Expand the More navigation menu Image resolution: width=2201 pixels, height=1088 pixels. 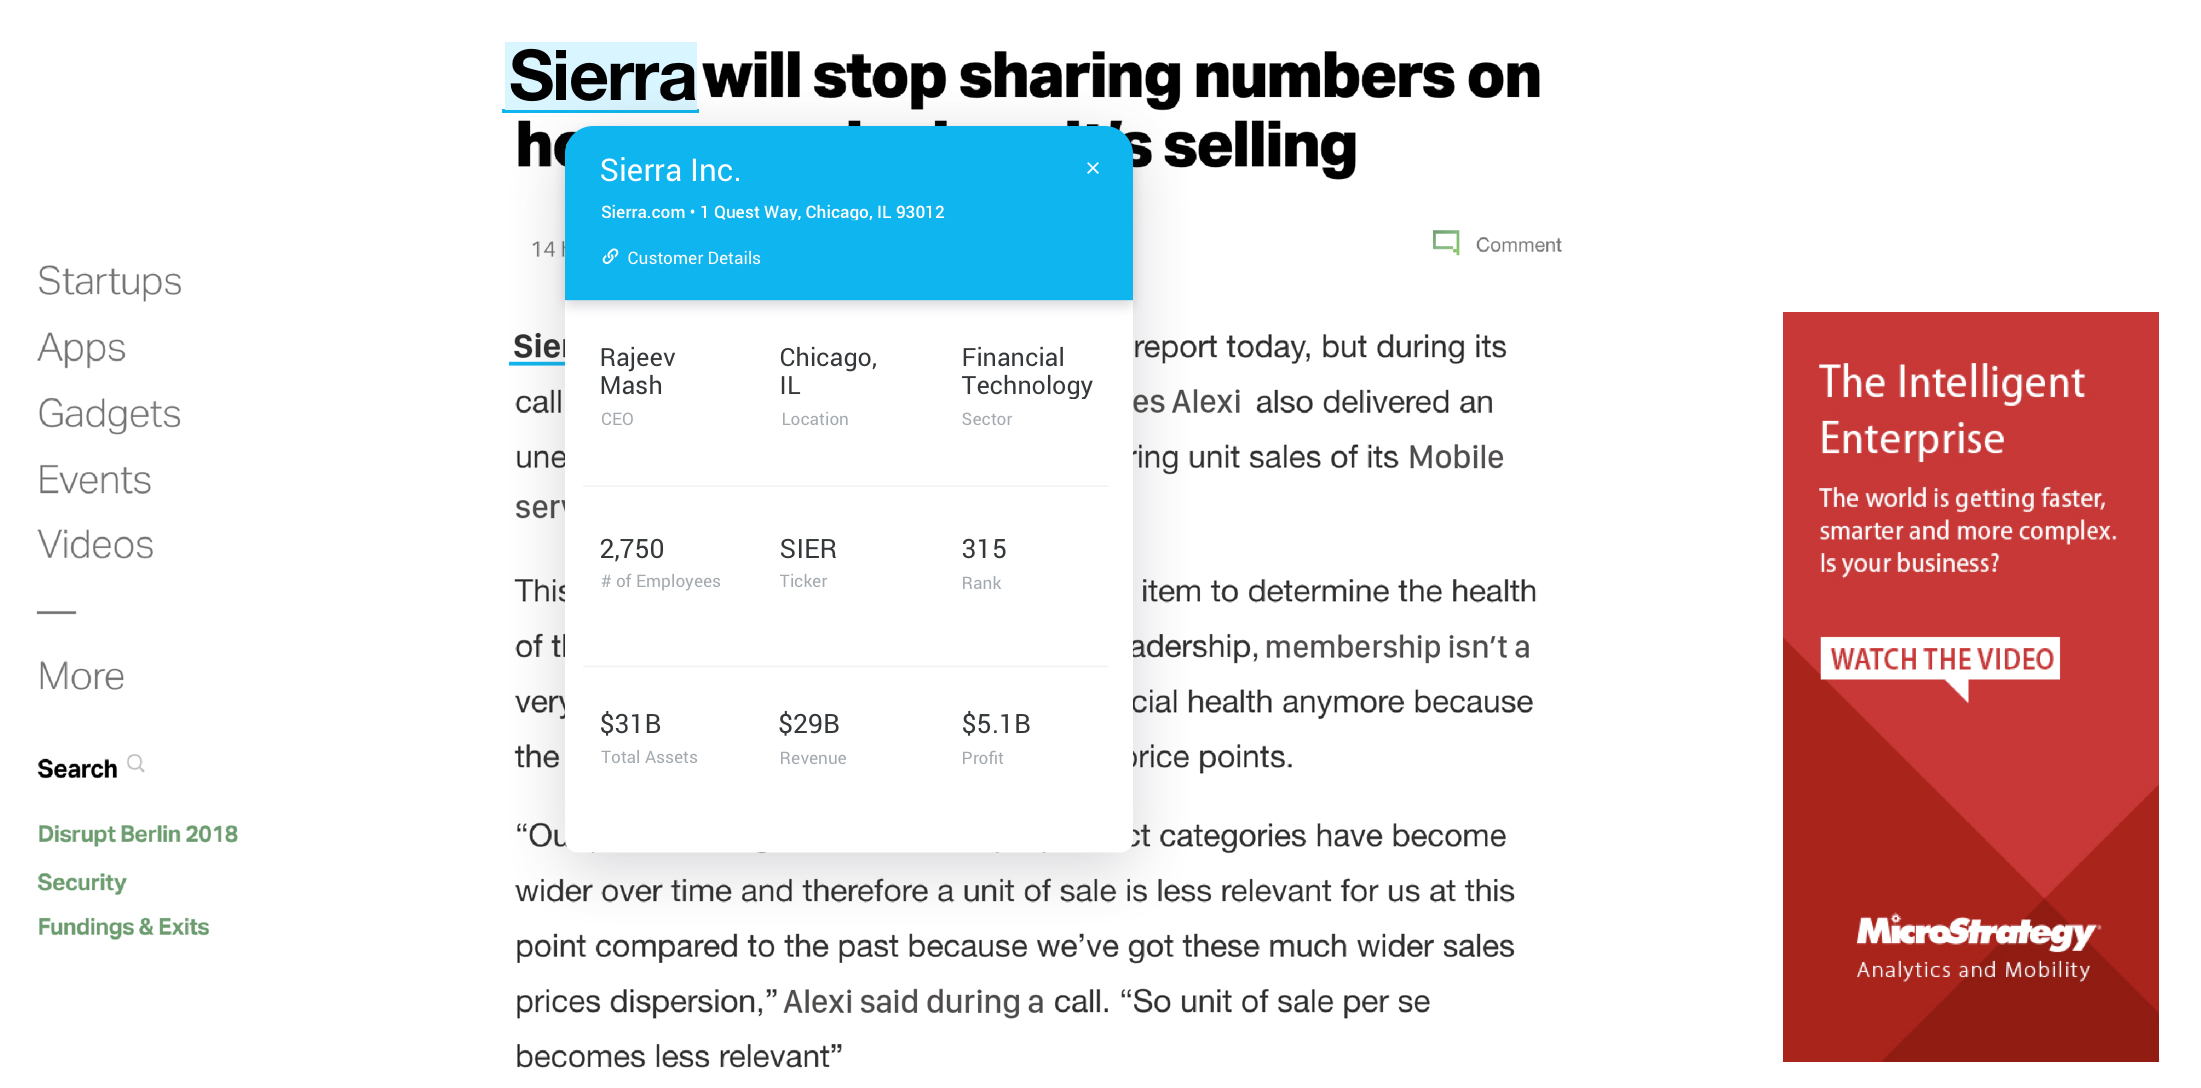tap(81, 677)
